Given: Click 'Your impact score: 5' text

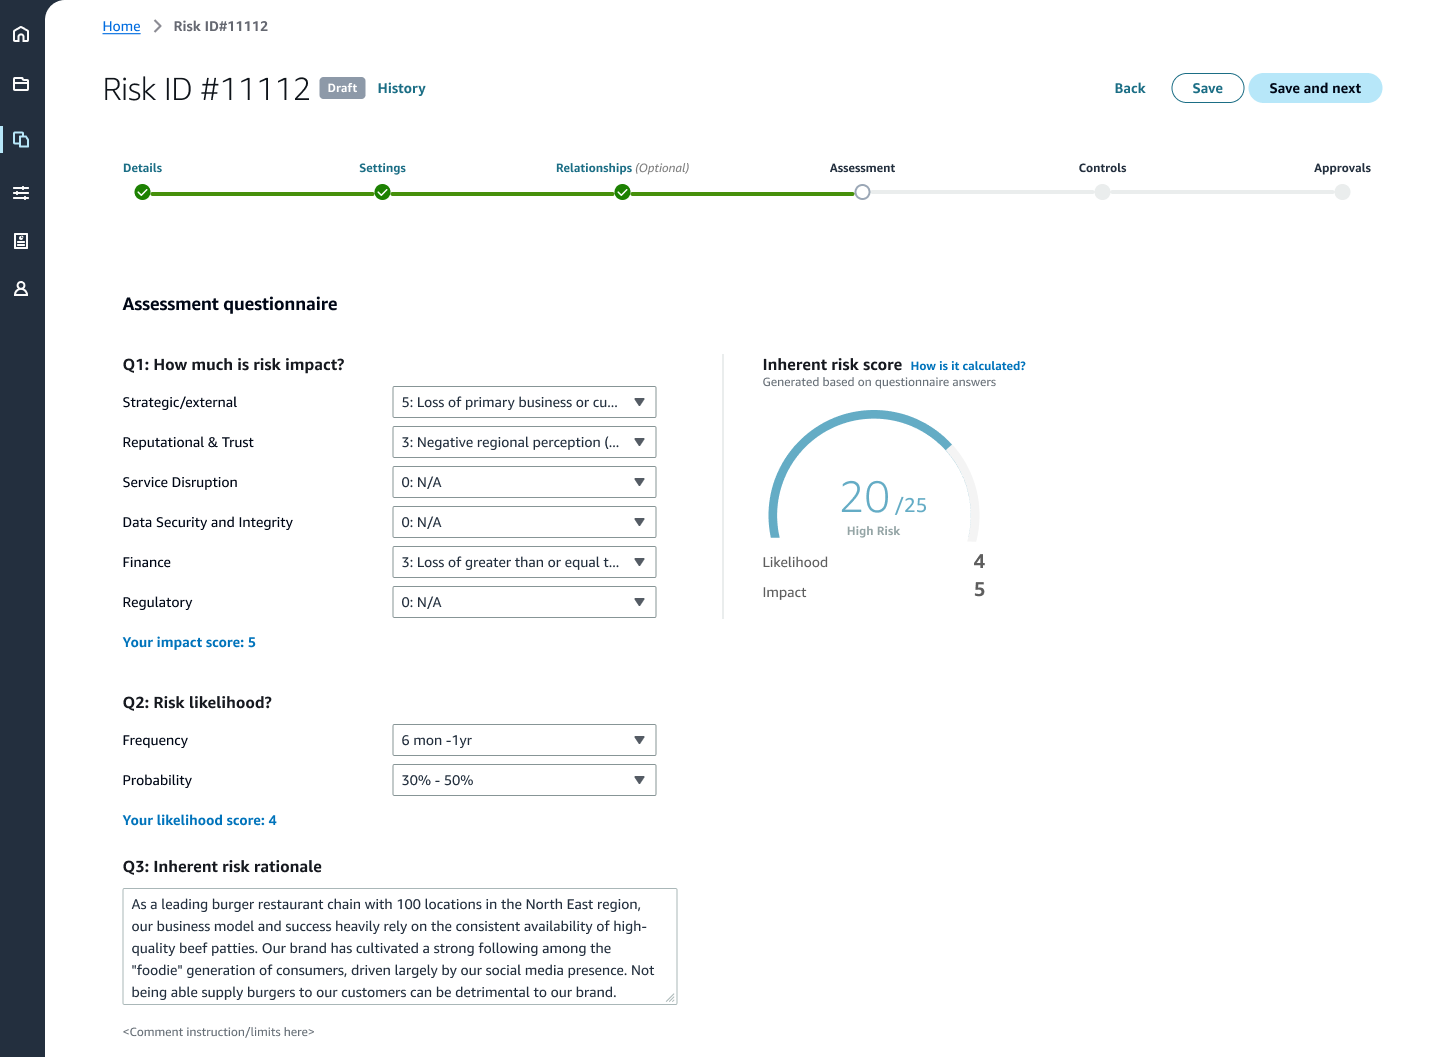Looking at the screenshot, I should 189,642.
